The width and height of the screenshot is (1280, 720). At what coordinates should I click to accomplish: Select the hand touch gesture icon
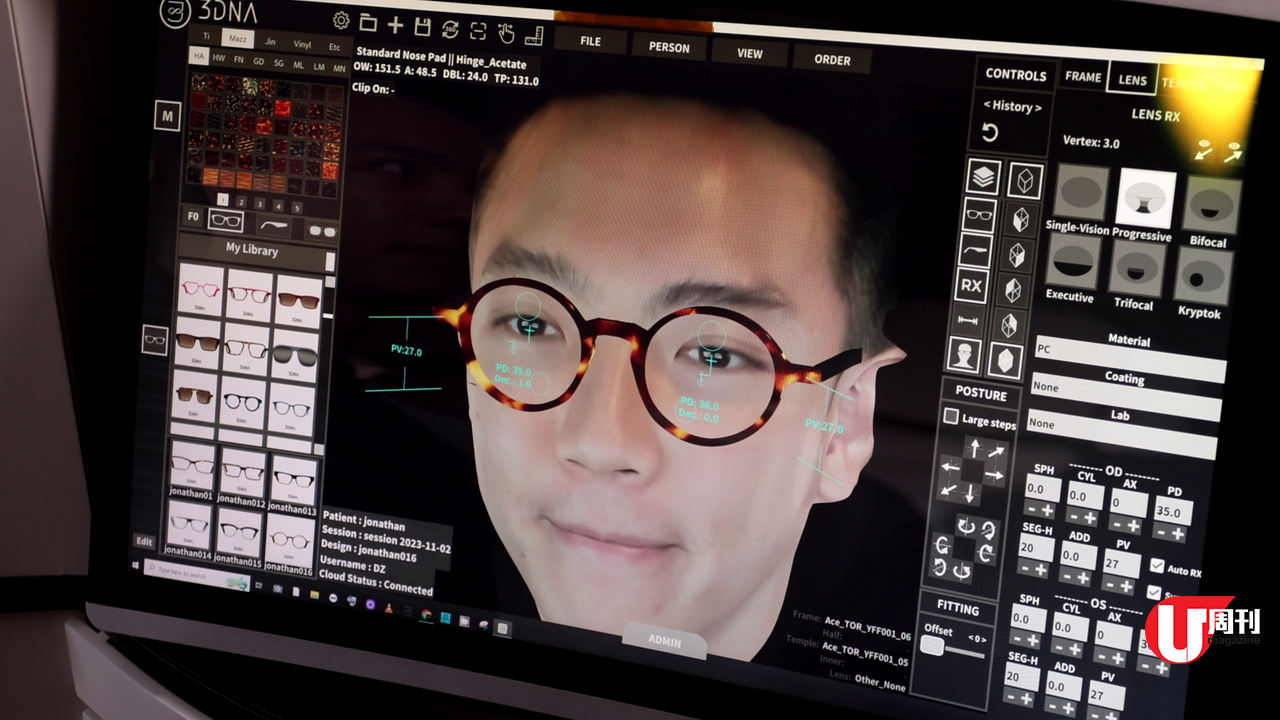(506, 32)
